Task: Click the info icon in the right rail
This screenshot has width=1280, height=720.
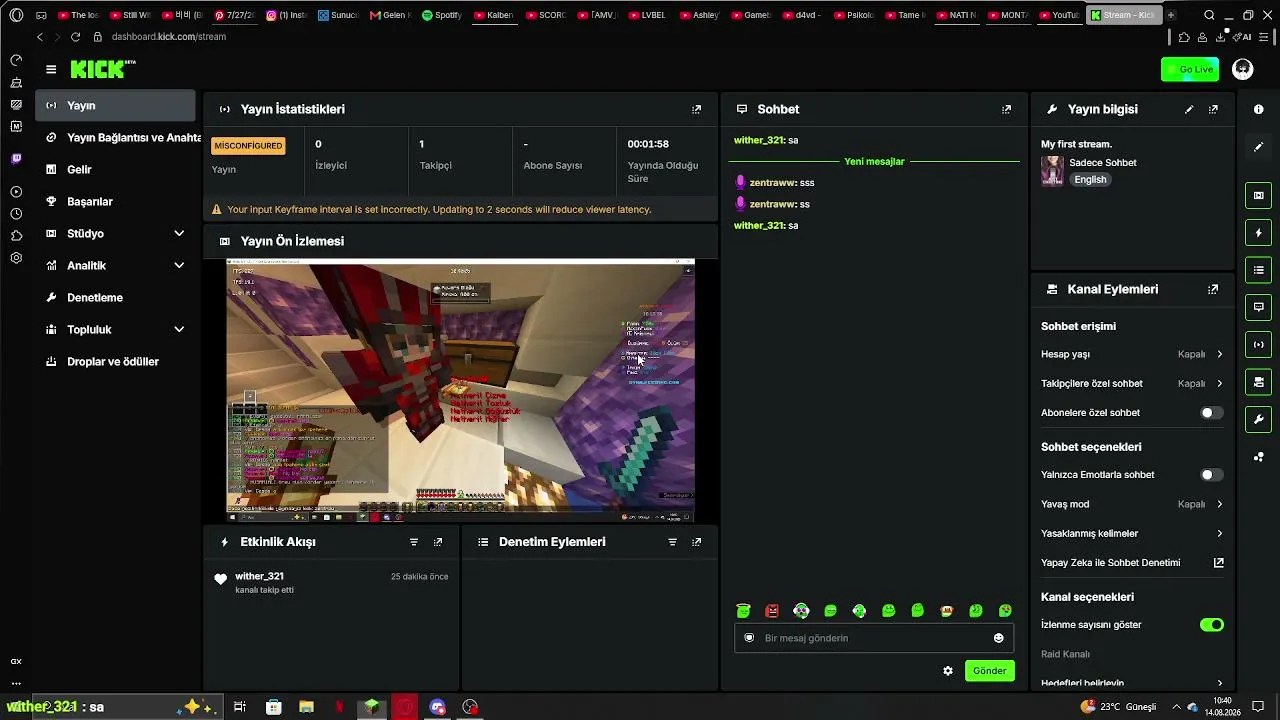Action: [x=1259, y=109]
